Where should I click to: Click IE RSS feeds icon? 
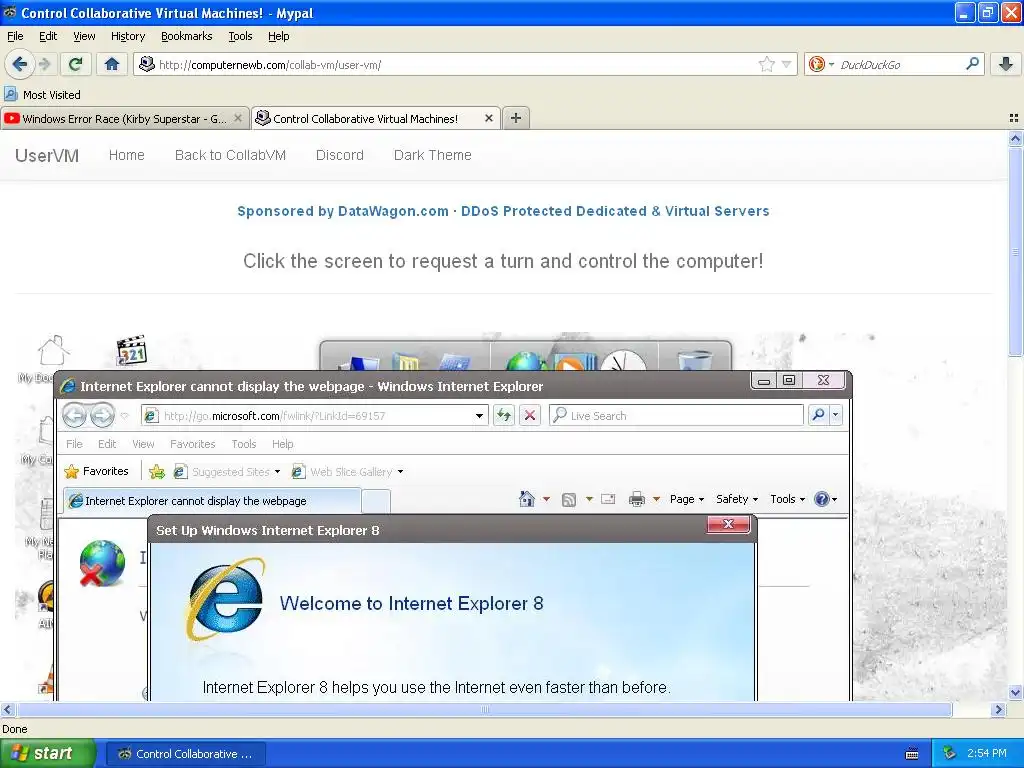tap(569, 500)
